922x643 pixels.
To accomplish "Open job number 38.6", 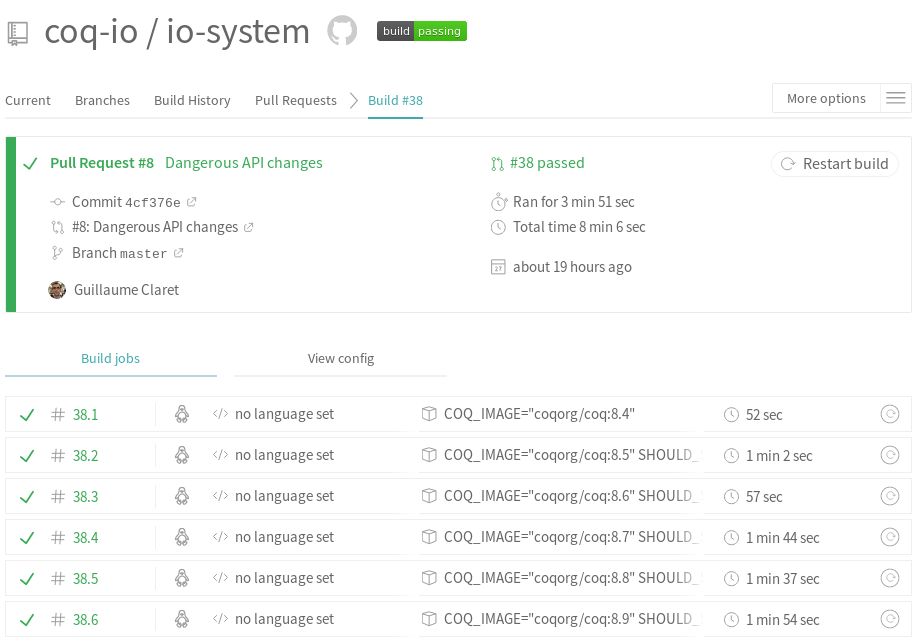I will point(85,620).
